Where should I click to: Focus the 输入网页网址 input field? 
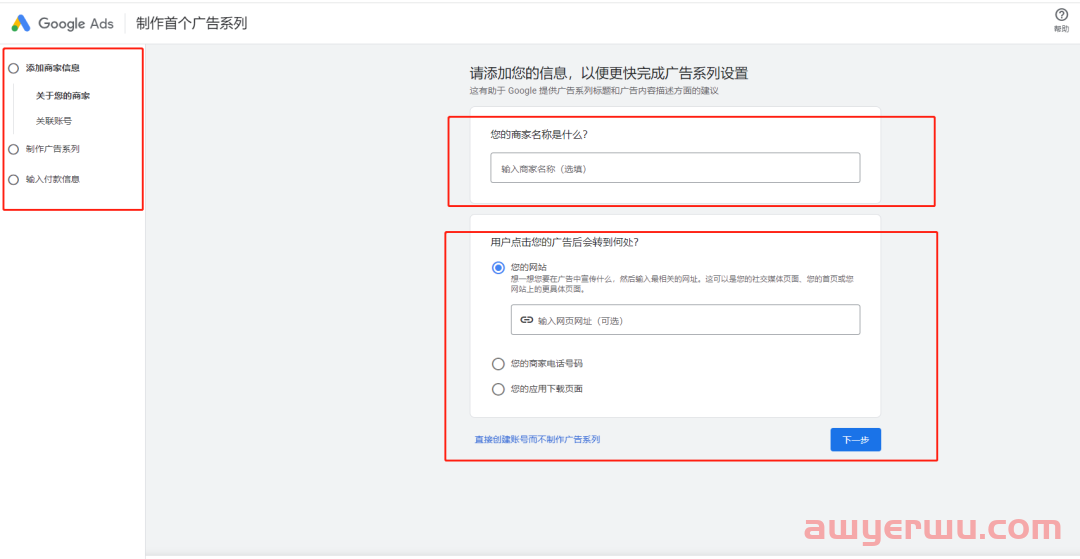tap(685, 320)
